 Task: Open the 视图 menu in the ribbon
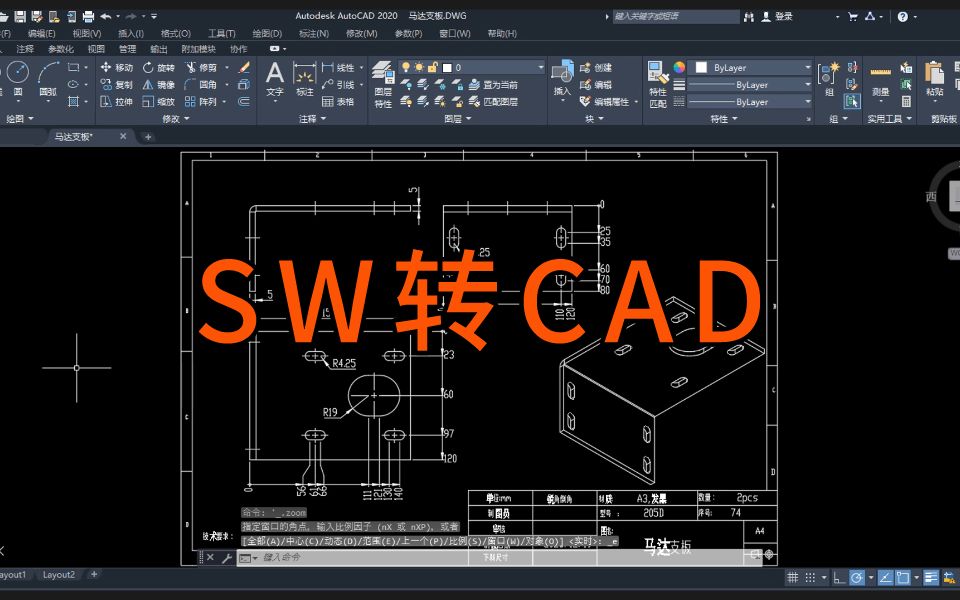84,31
